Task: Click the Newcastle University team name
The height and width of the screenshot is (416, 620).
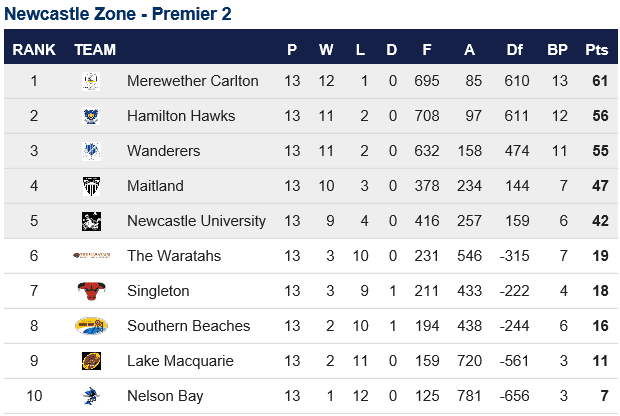Action: [196, 221]
